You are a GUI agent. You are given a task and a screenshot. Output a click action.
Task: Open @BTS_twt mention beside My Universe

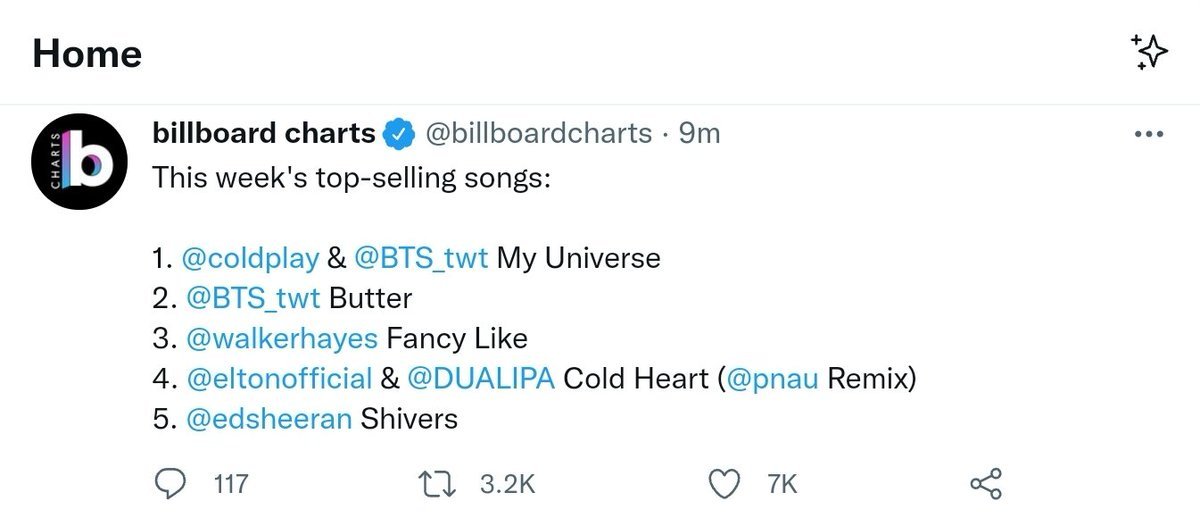point(421,258)
